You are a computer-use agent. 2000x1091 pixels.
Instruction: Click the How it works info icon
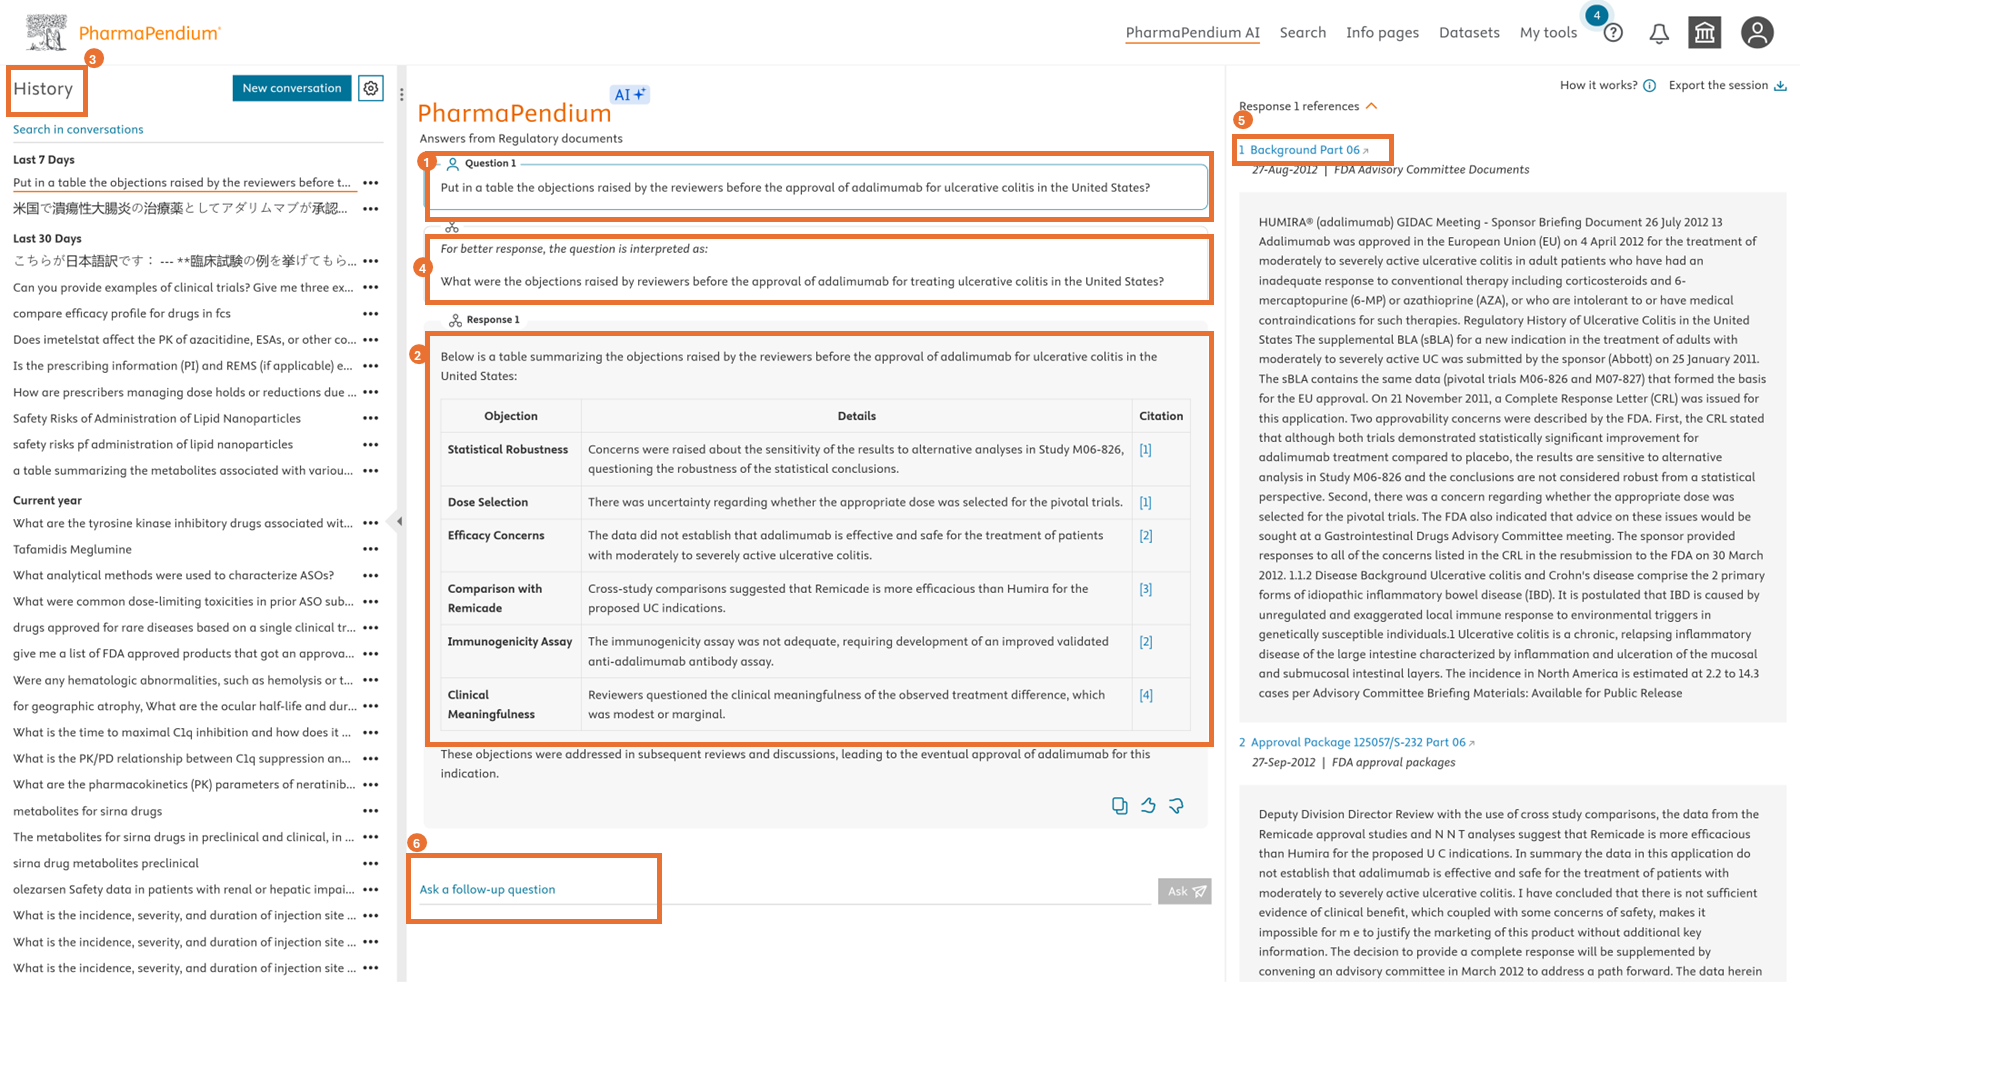coord(1649,86)
